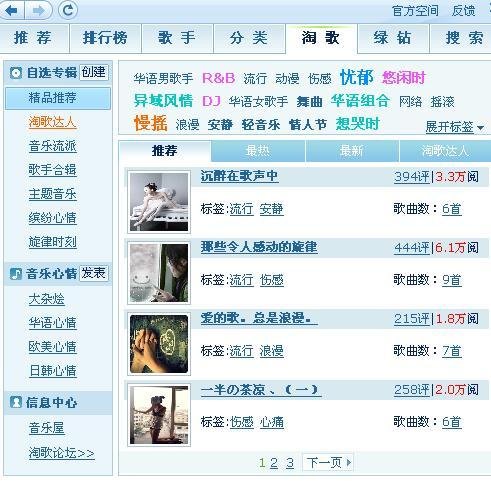Image resolution: width=491 pixels, height=481 pixels.
Task: Open album thumbnail for 爱的歌。总是浪漫。
Action: (159, 344)
